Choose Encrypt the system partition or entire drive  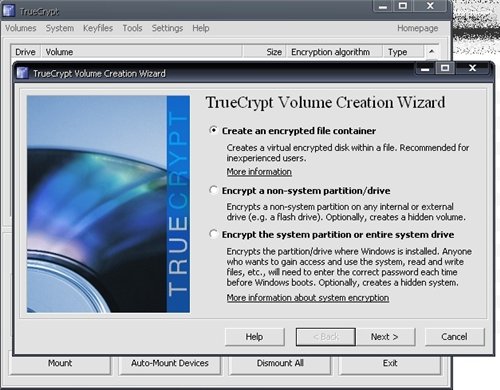(x=213, y=234)
